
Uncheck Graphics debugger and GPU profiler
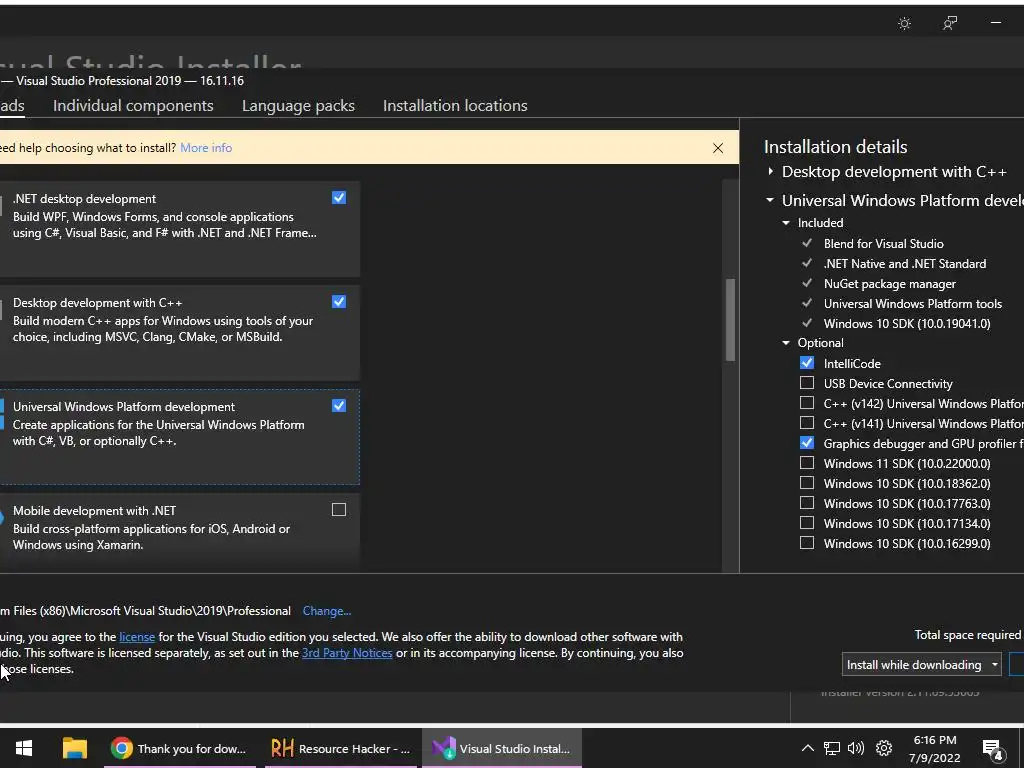[x=807, y=443]
